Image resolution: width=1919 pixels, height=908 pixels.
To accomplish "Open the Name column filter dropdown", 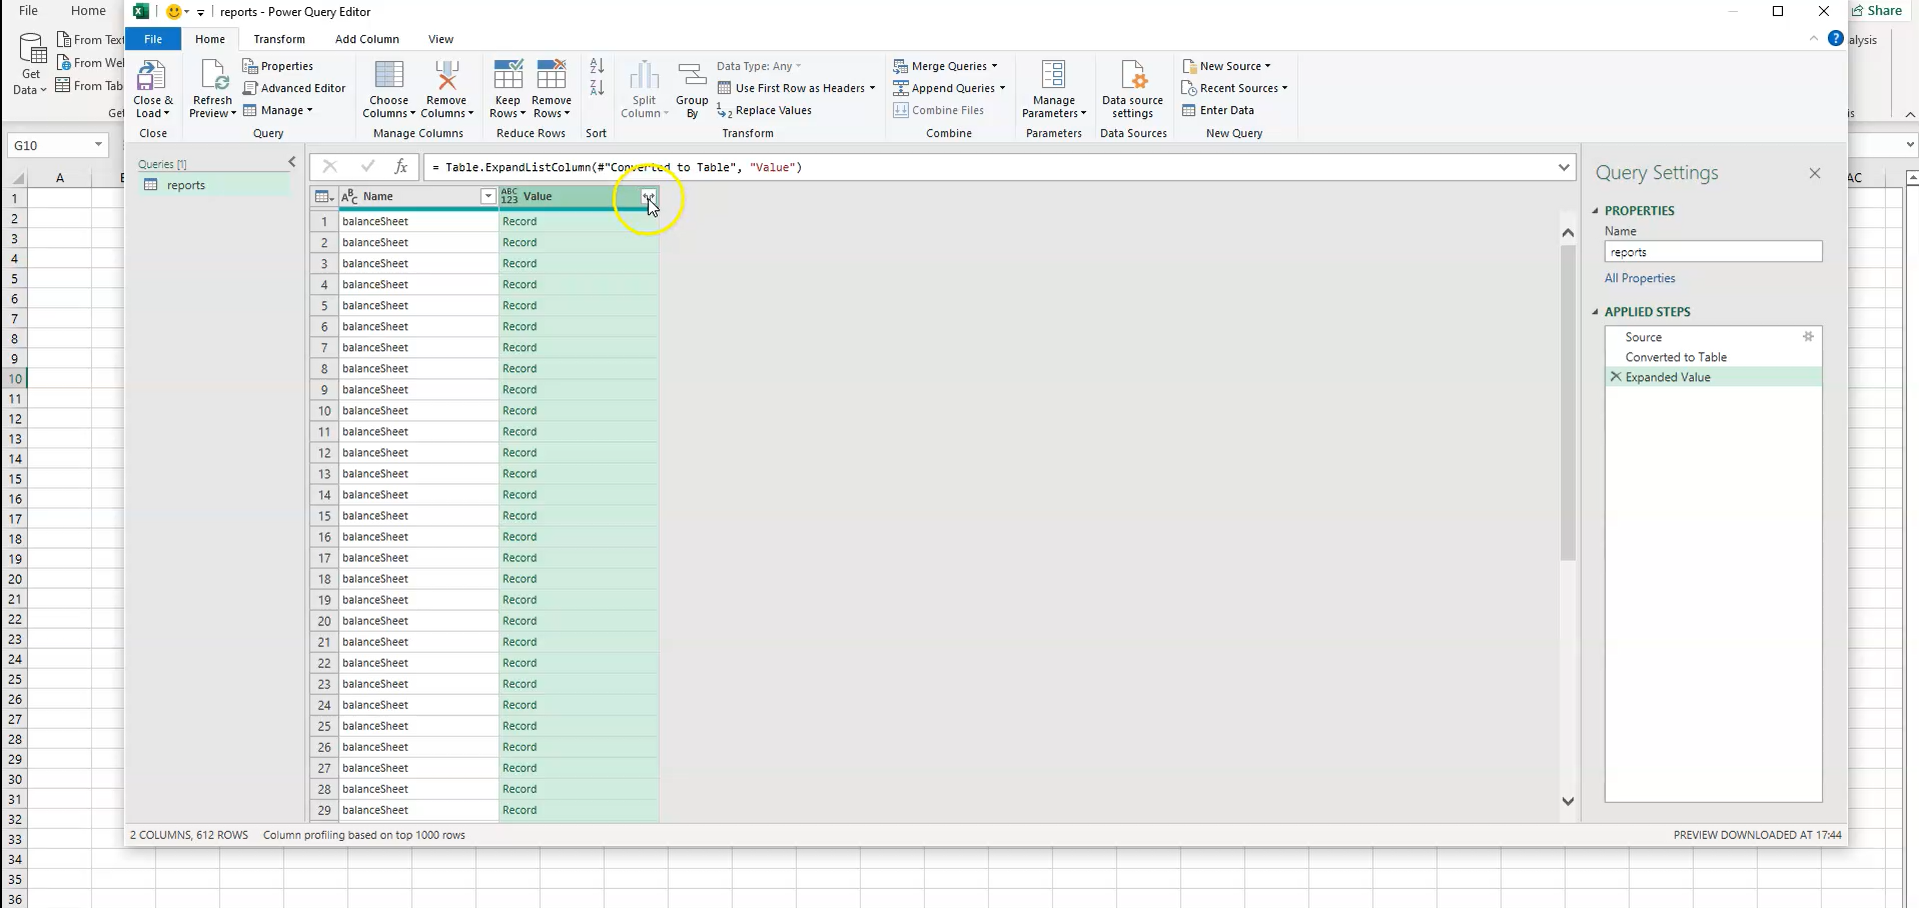I will (487, 196).
